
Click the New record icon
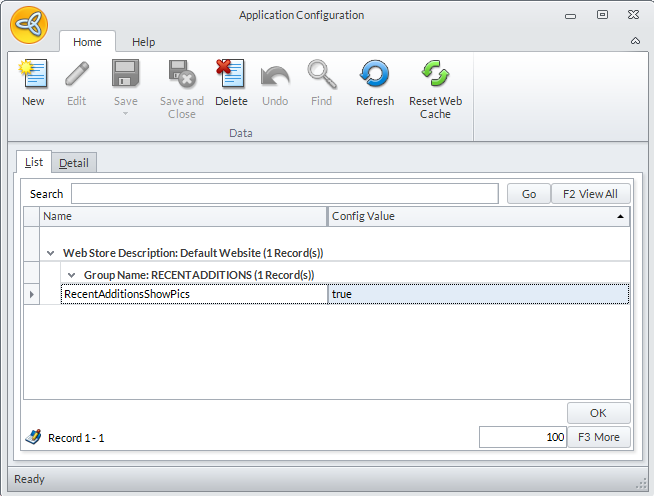point(33,76)
